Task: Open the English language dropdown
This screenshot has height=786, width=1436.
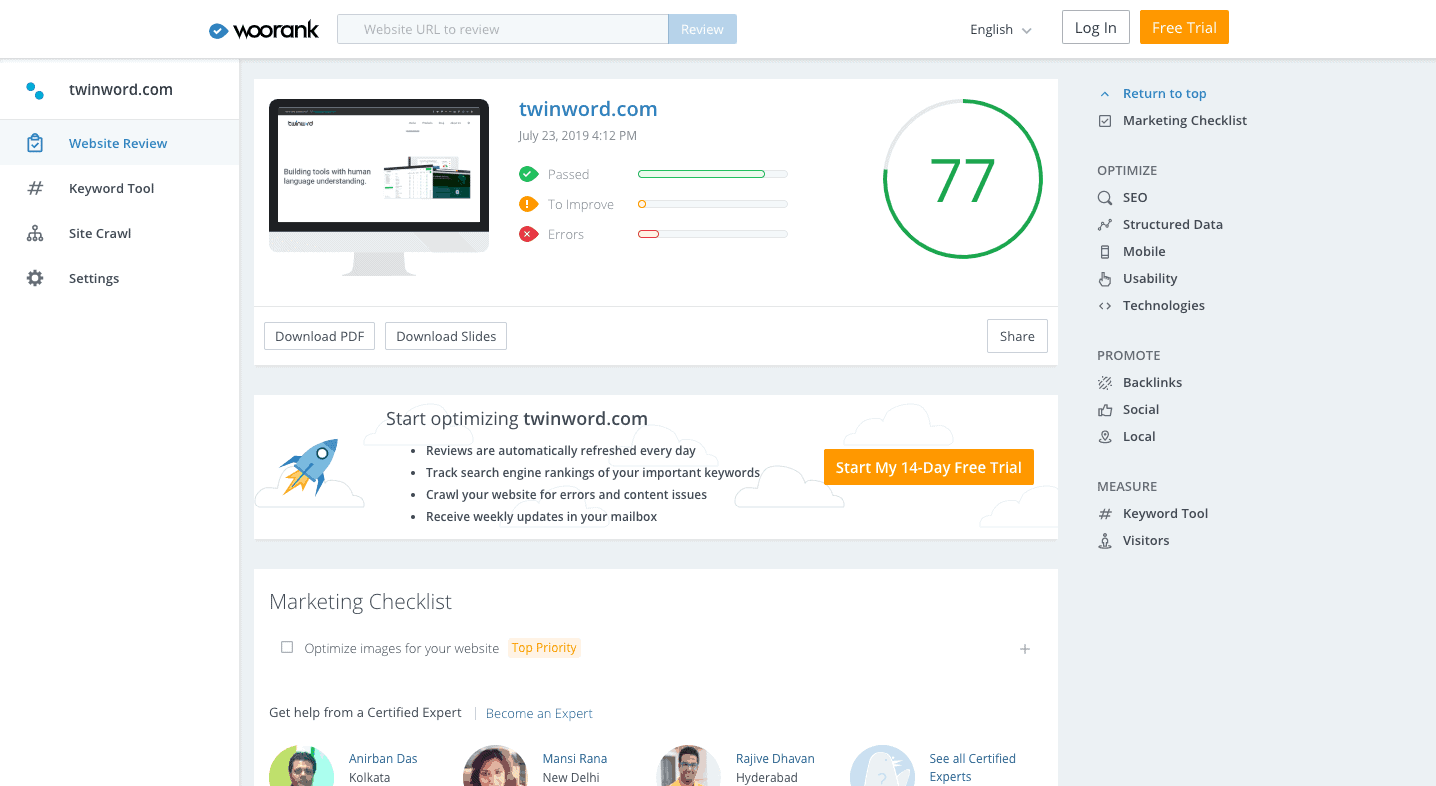Action: (1001, 30)
